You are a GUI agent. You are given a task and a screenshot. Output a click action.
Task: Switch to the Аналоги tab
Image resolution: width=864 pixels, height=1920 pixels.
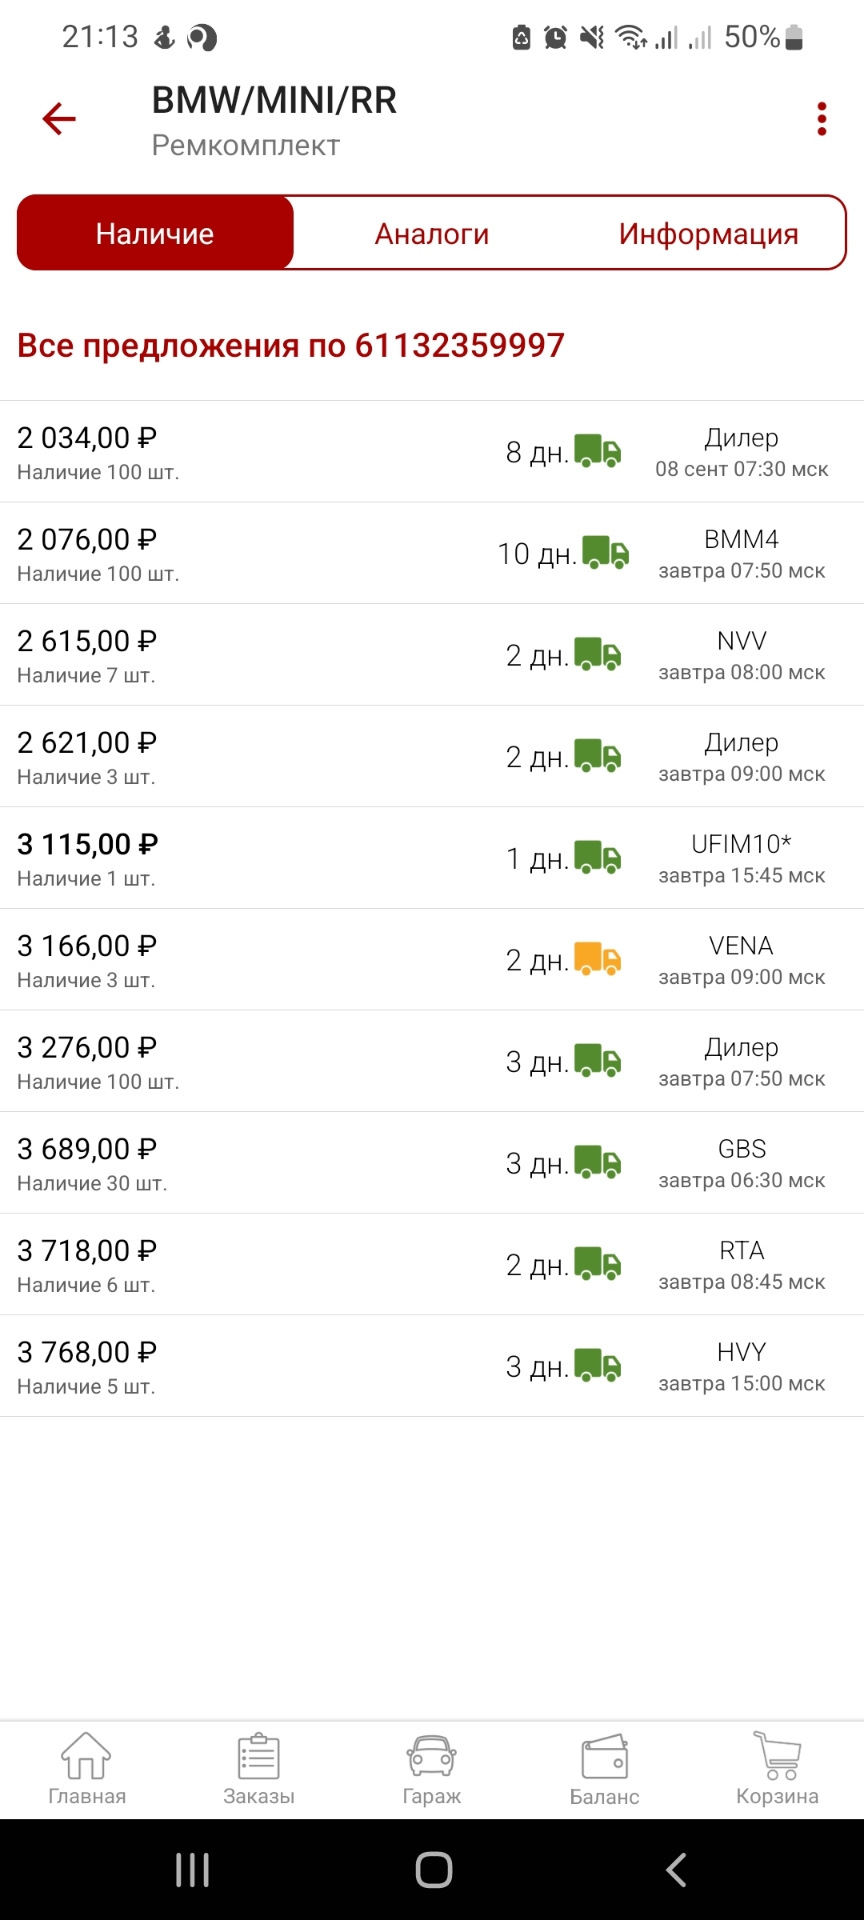point(432,234)
